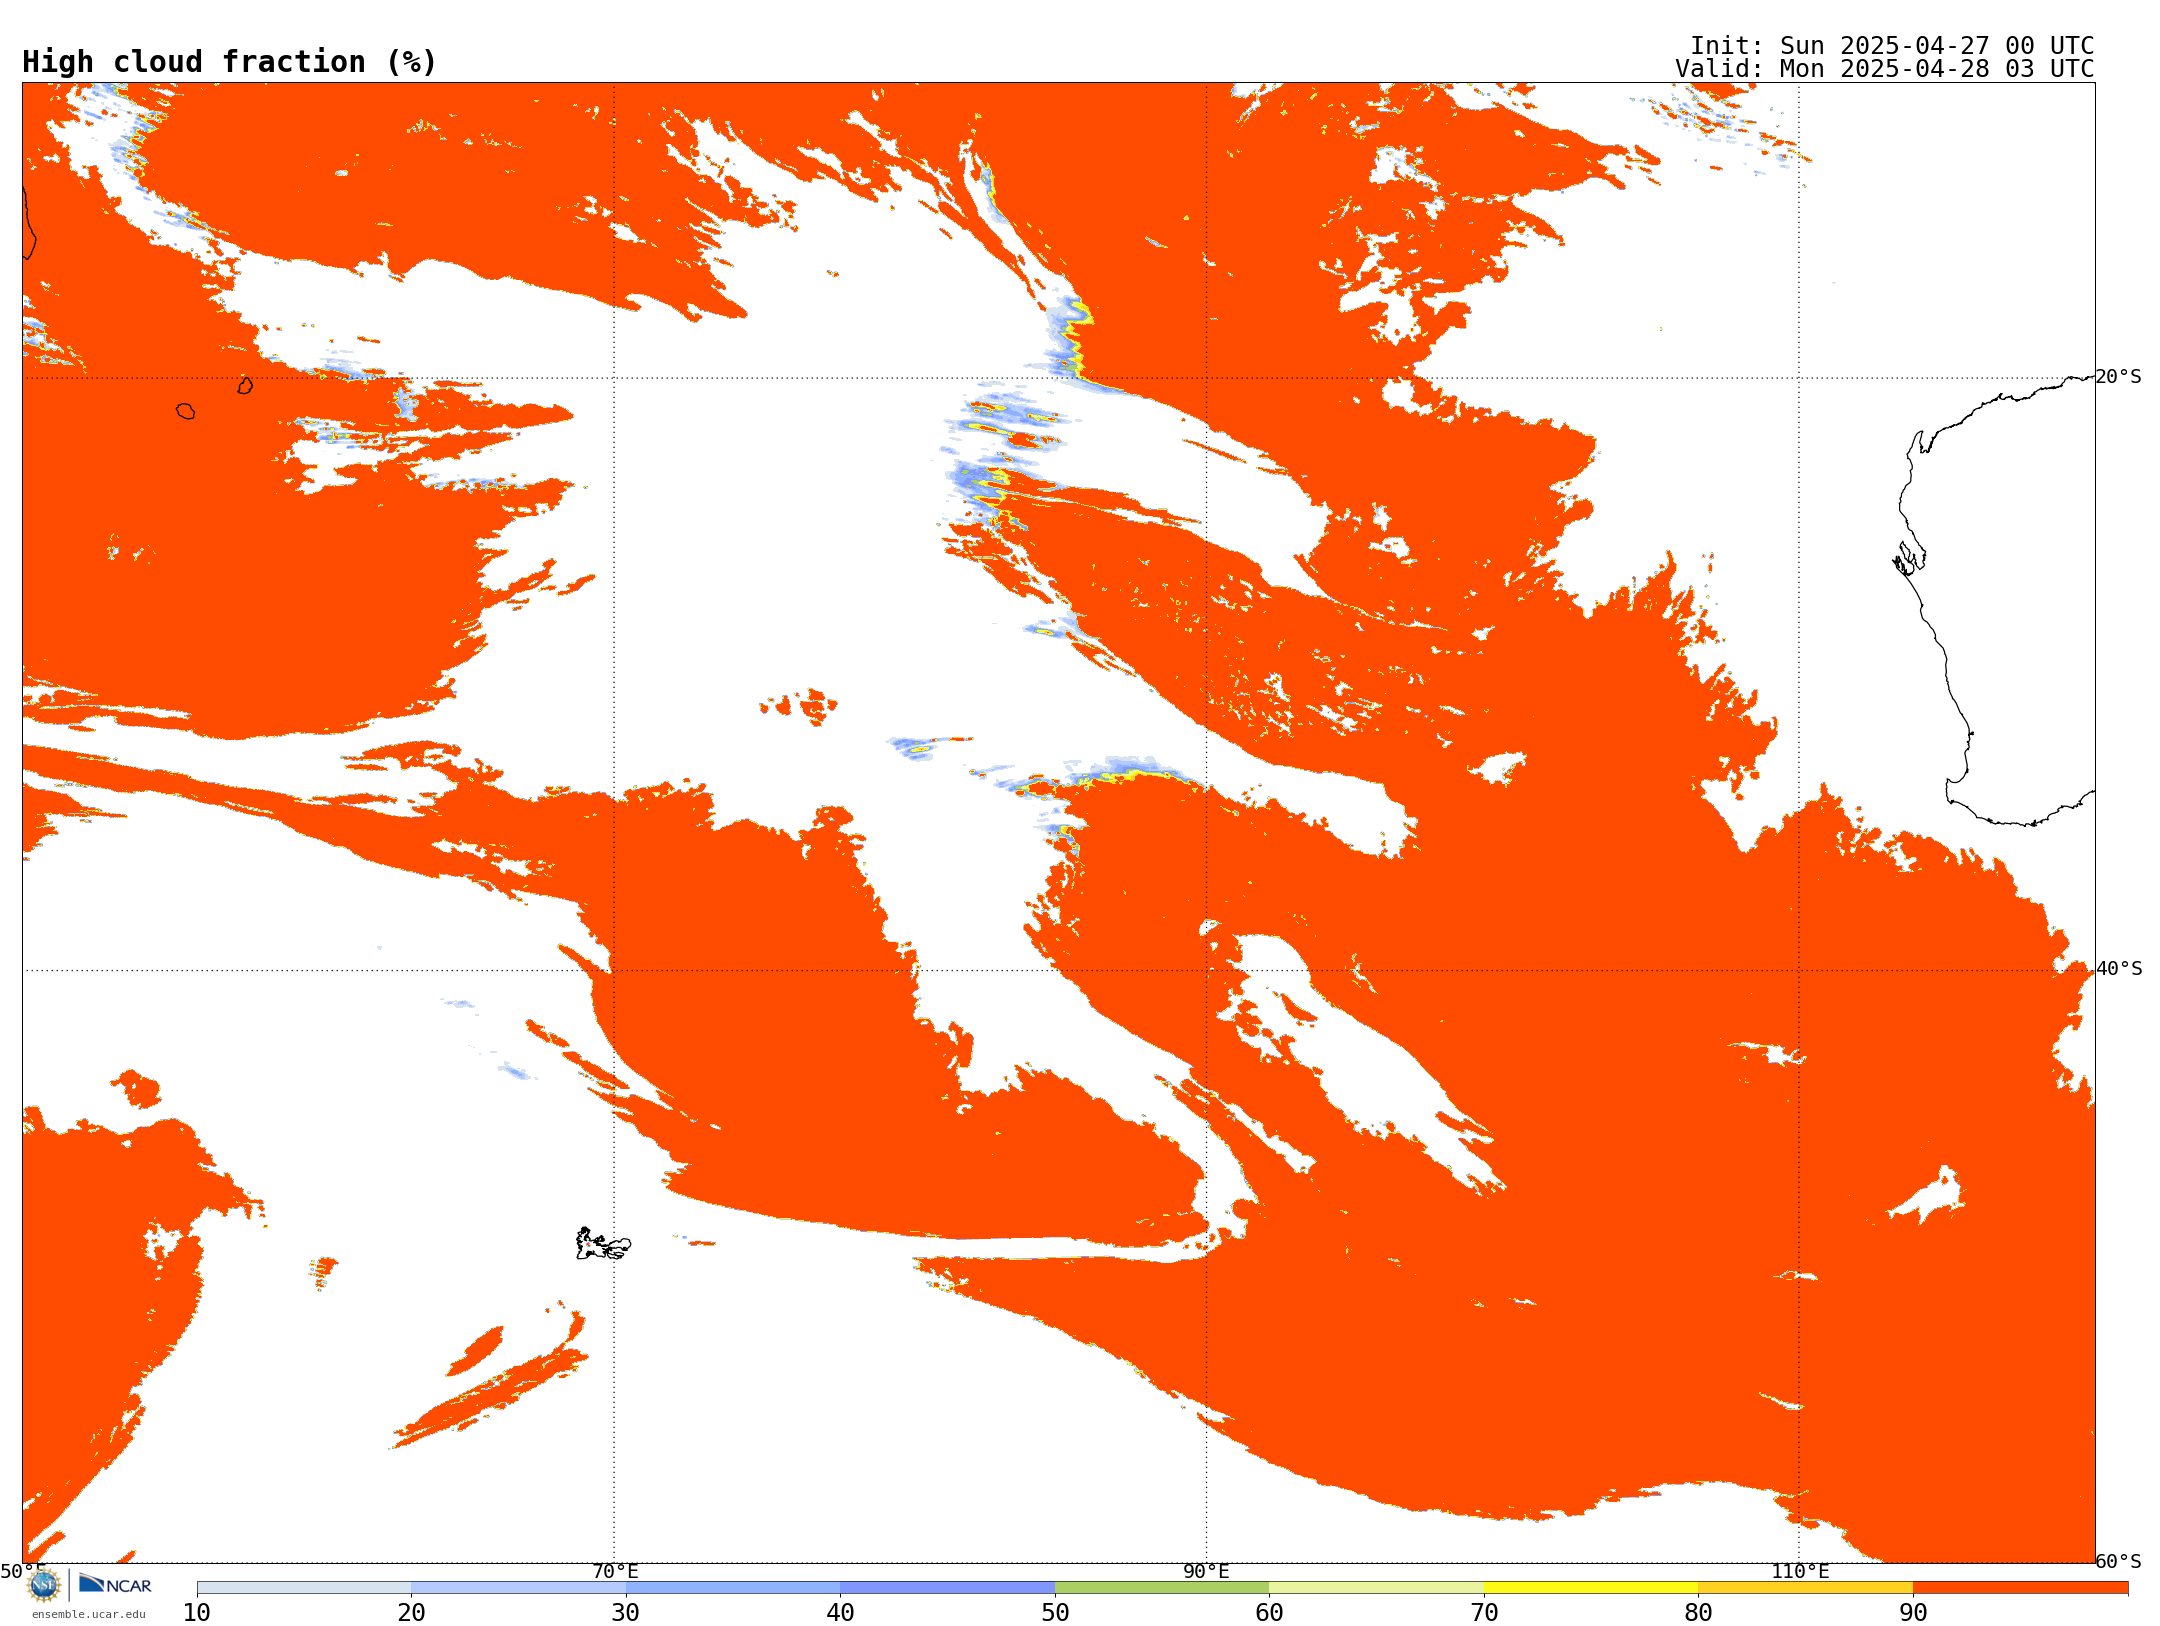
Task: Click colorbar tick label 10
Action: point(197,1613)
